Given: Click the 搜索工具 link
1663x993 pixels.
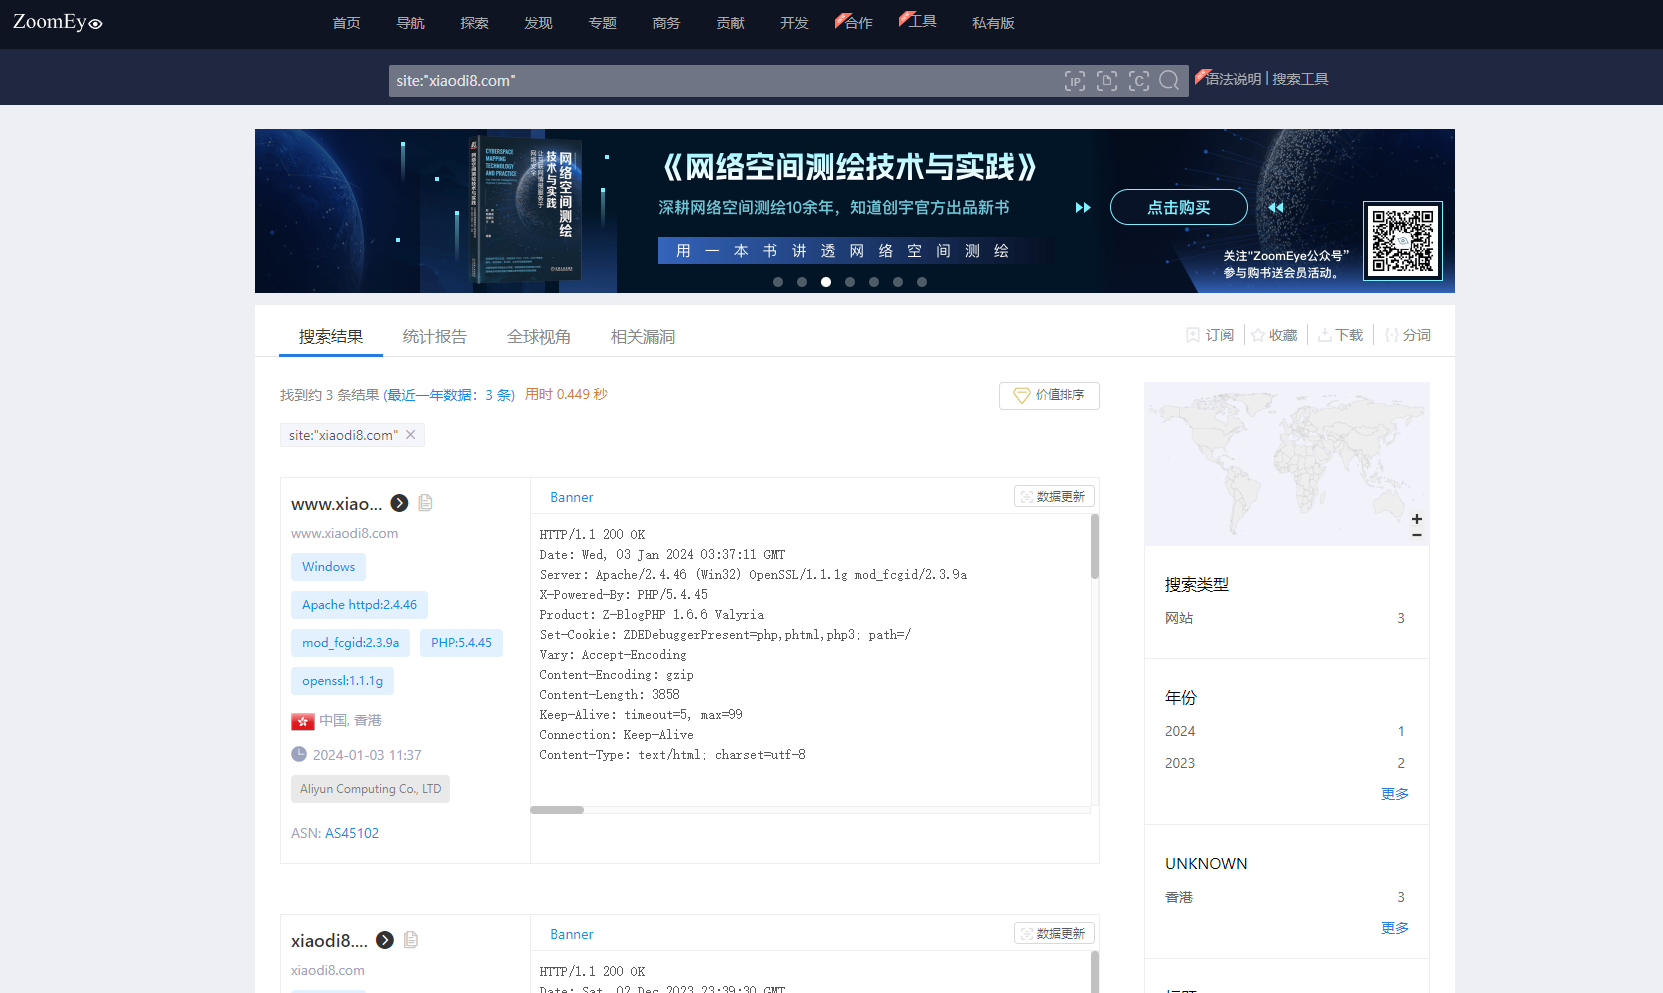Looking at the screenshot, I should [x=1300, y=79].
